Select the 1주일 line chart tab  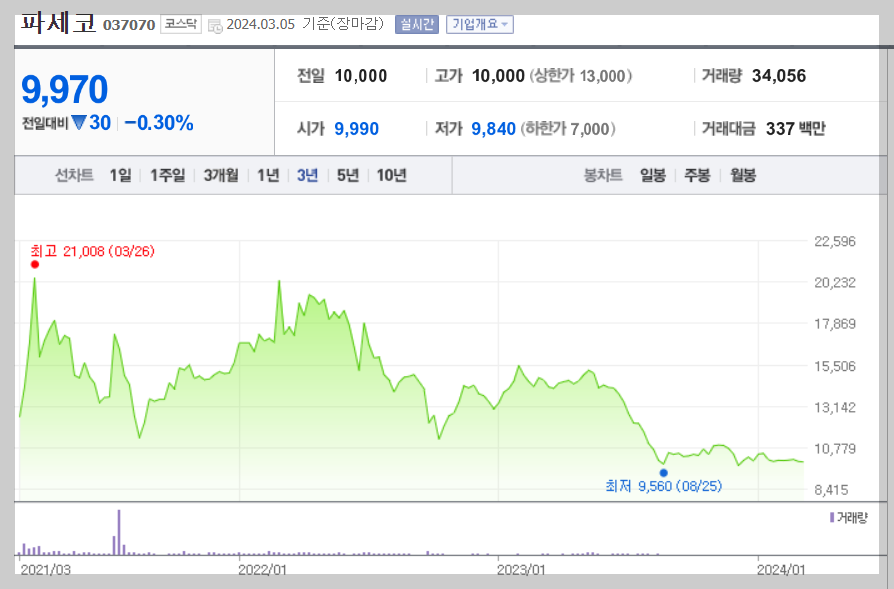167,175
